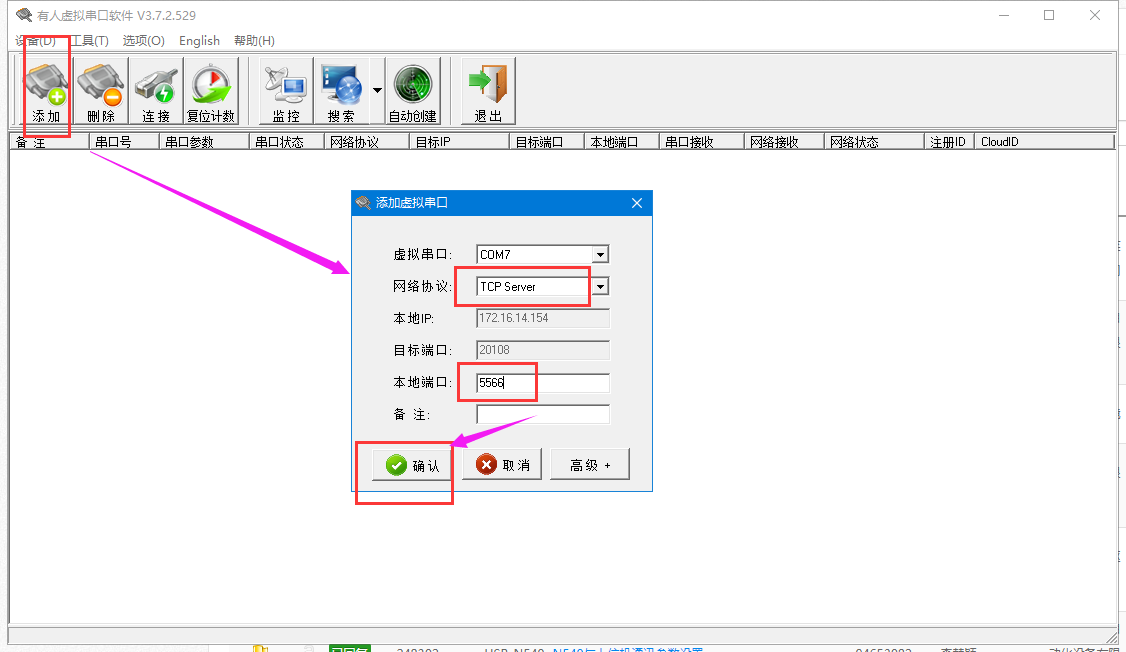Image resolution: width=1126 pixels, height=652 pixels.
Task: Click the 复位计数 (Reset count) icon
Action: [x=211, y=91]
